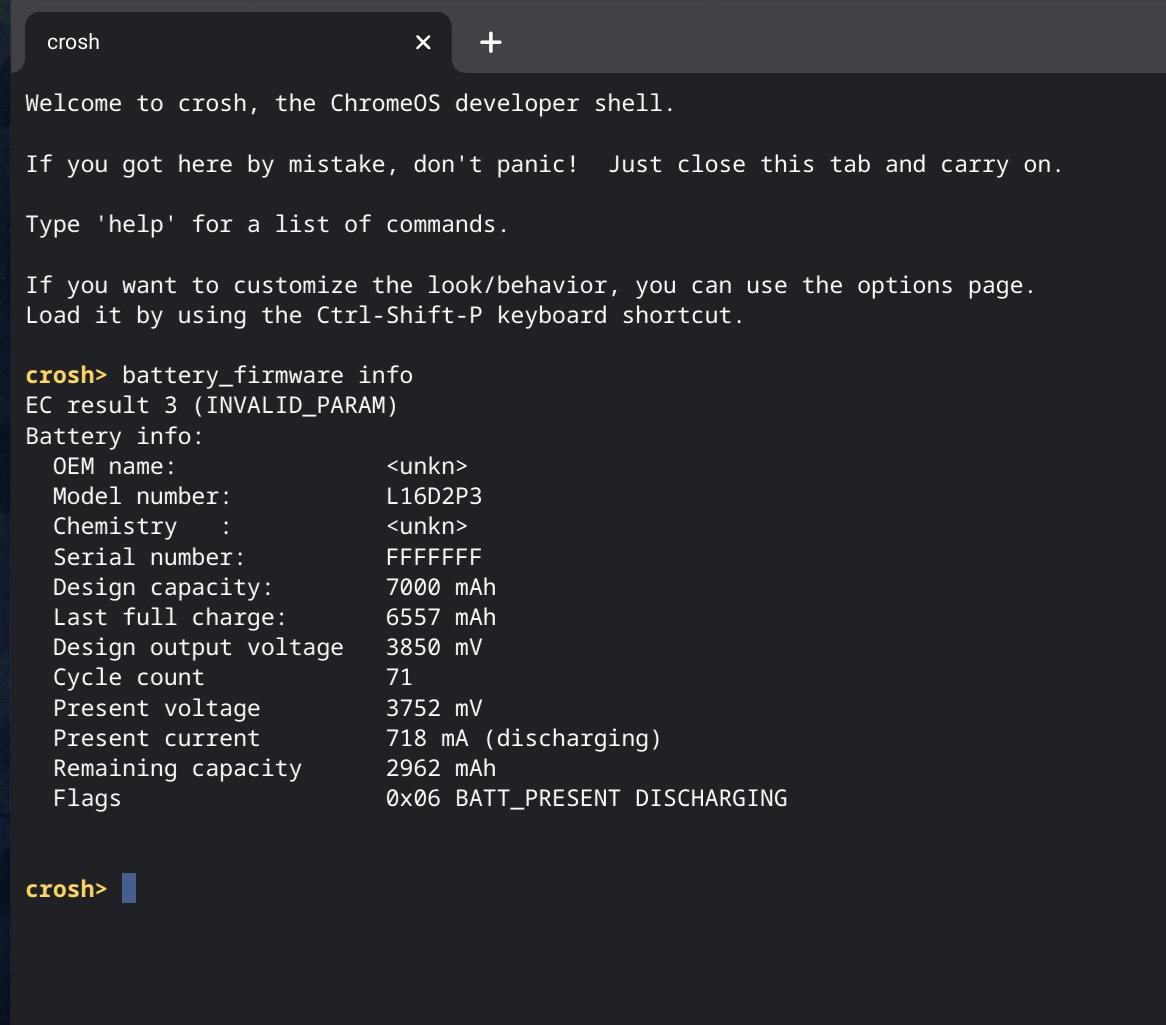Click the blinking cursor block at the prompt
Screen dimensions: 1166x1025
[x=129, y=888]
